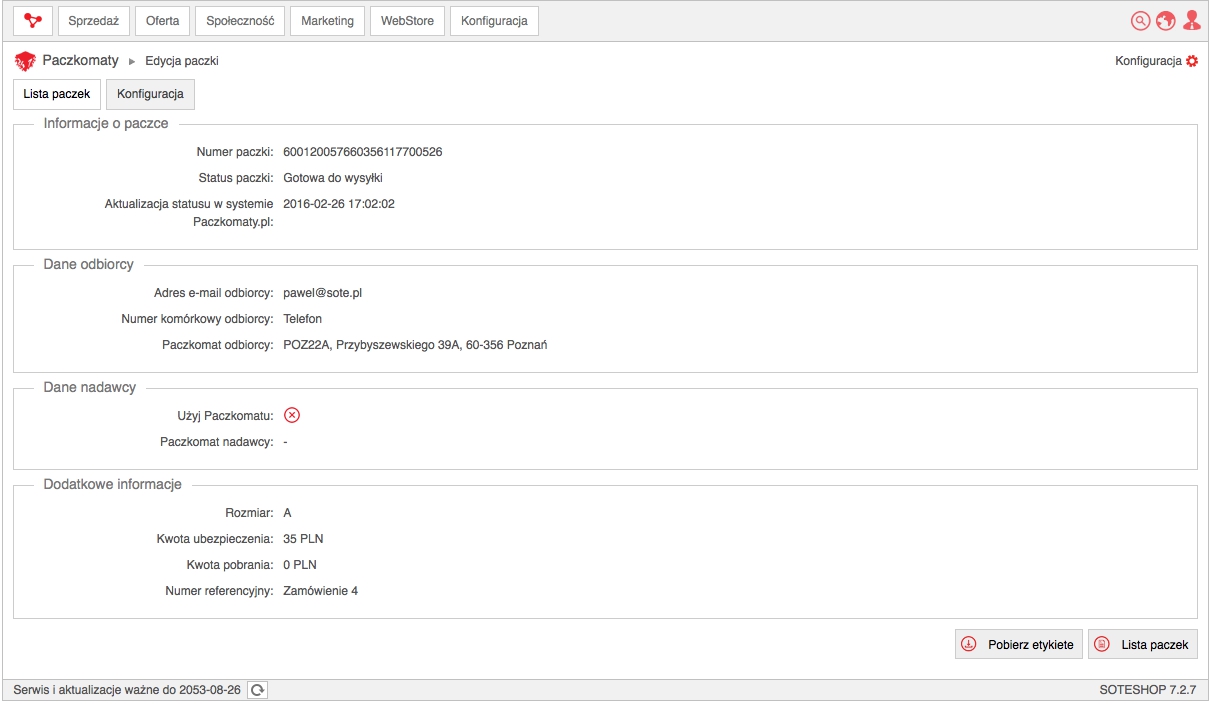1210x704 pixels.
Task: Click the Paczkomaty breadcrumb link
Action: 80,61
